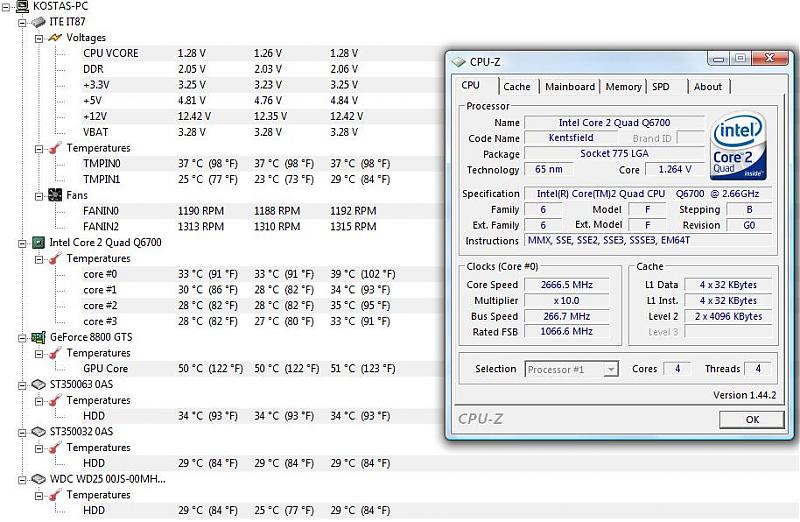Click the Fans icon in tree

tap(55, 195)
